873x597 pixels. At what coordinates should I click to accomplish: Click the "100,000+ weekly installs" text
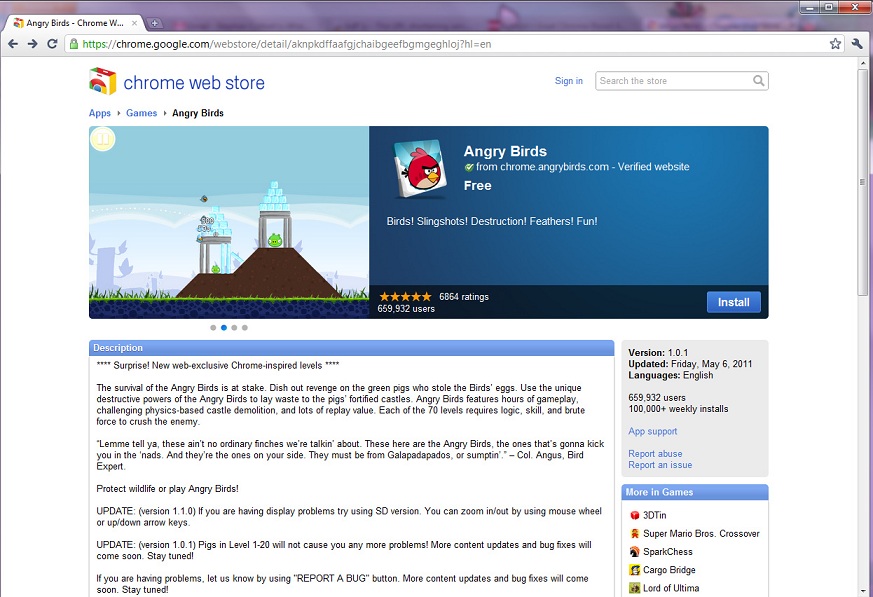pyautogui.click(x=678, y=409)
